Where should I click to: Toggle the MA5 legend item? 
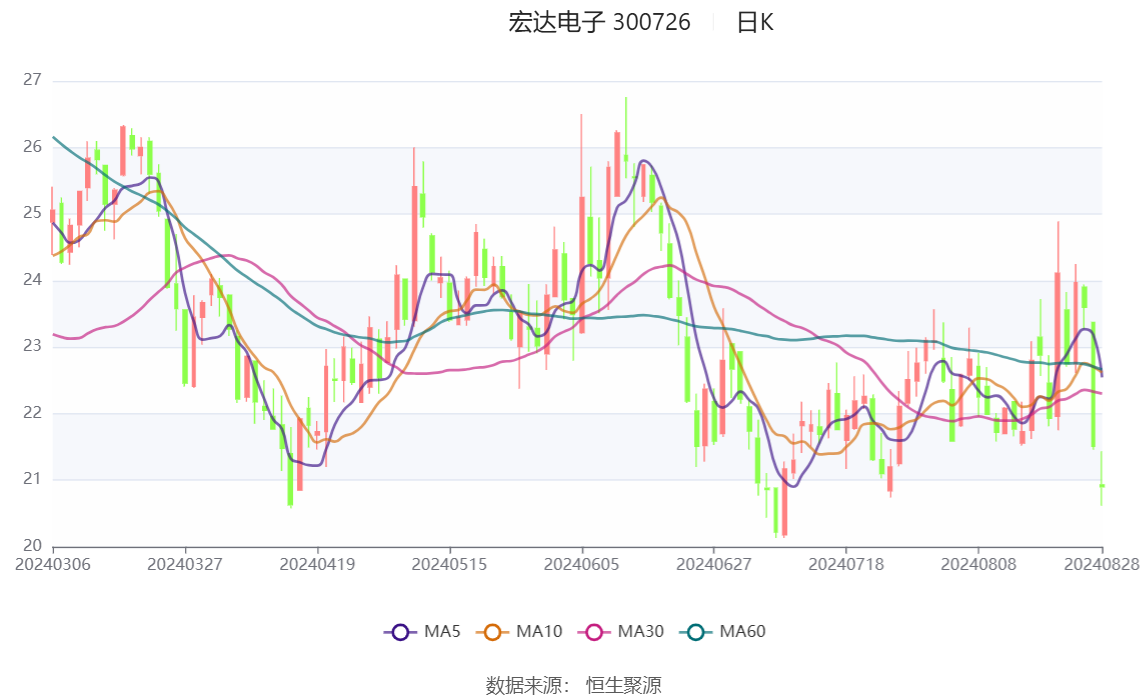422,632
